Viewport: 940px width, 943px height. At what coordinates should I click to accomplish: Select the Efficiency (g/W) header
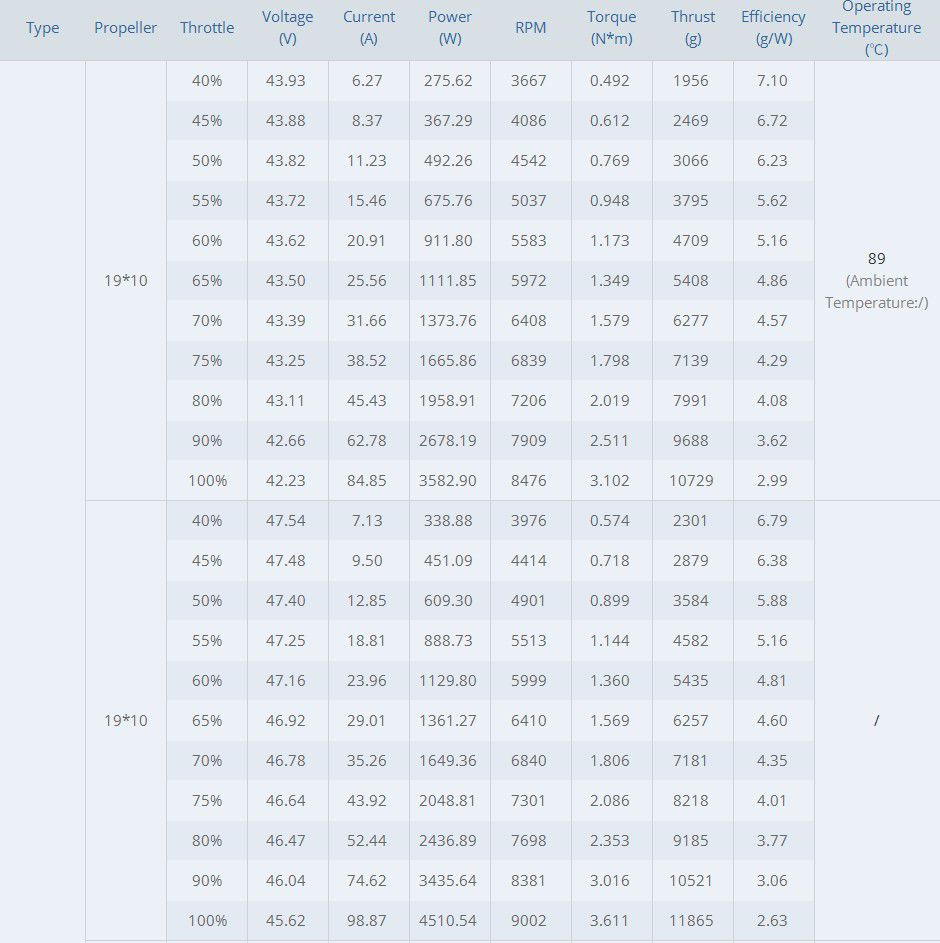pyautogui.click(x=773, y=28)
